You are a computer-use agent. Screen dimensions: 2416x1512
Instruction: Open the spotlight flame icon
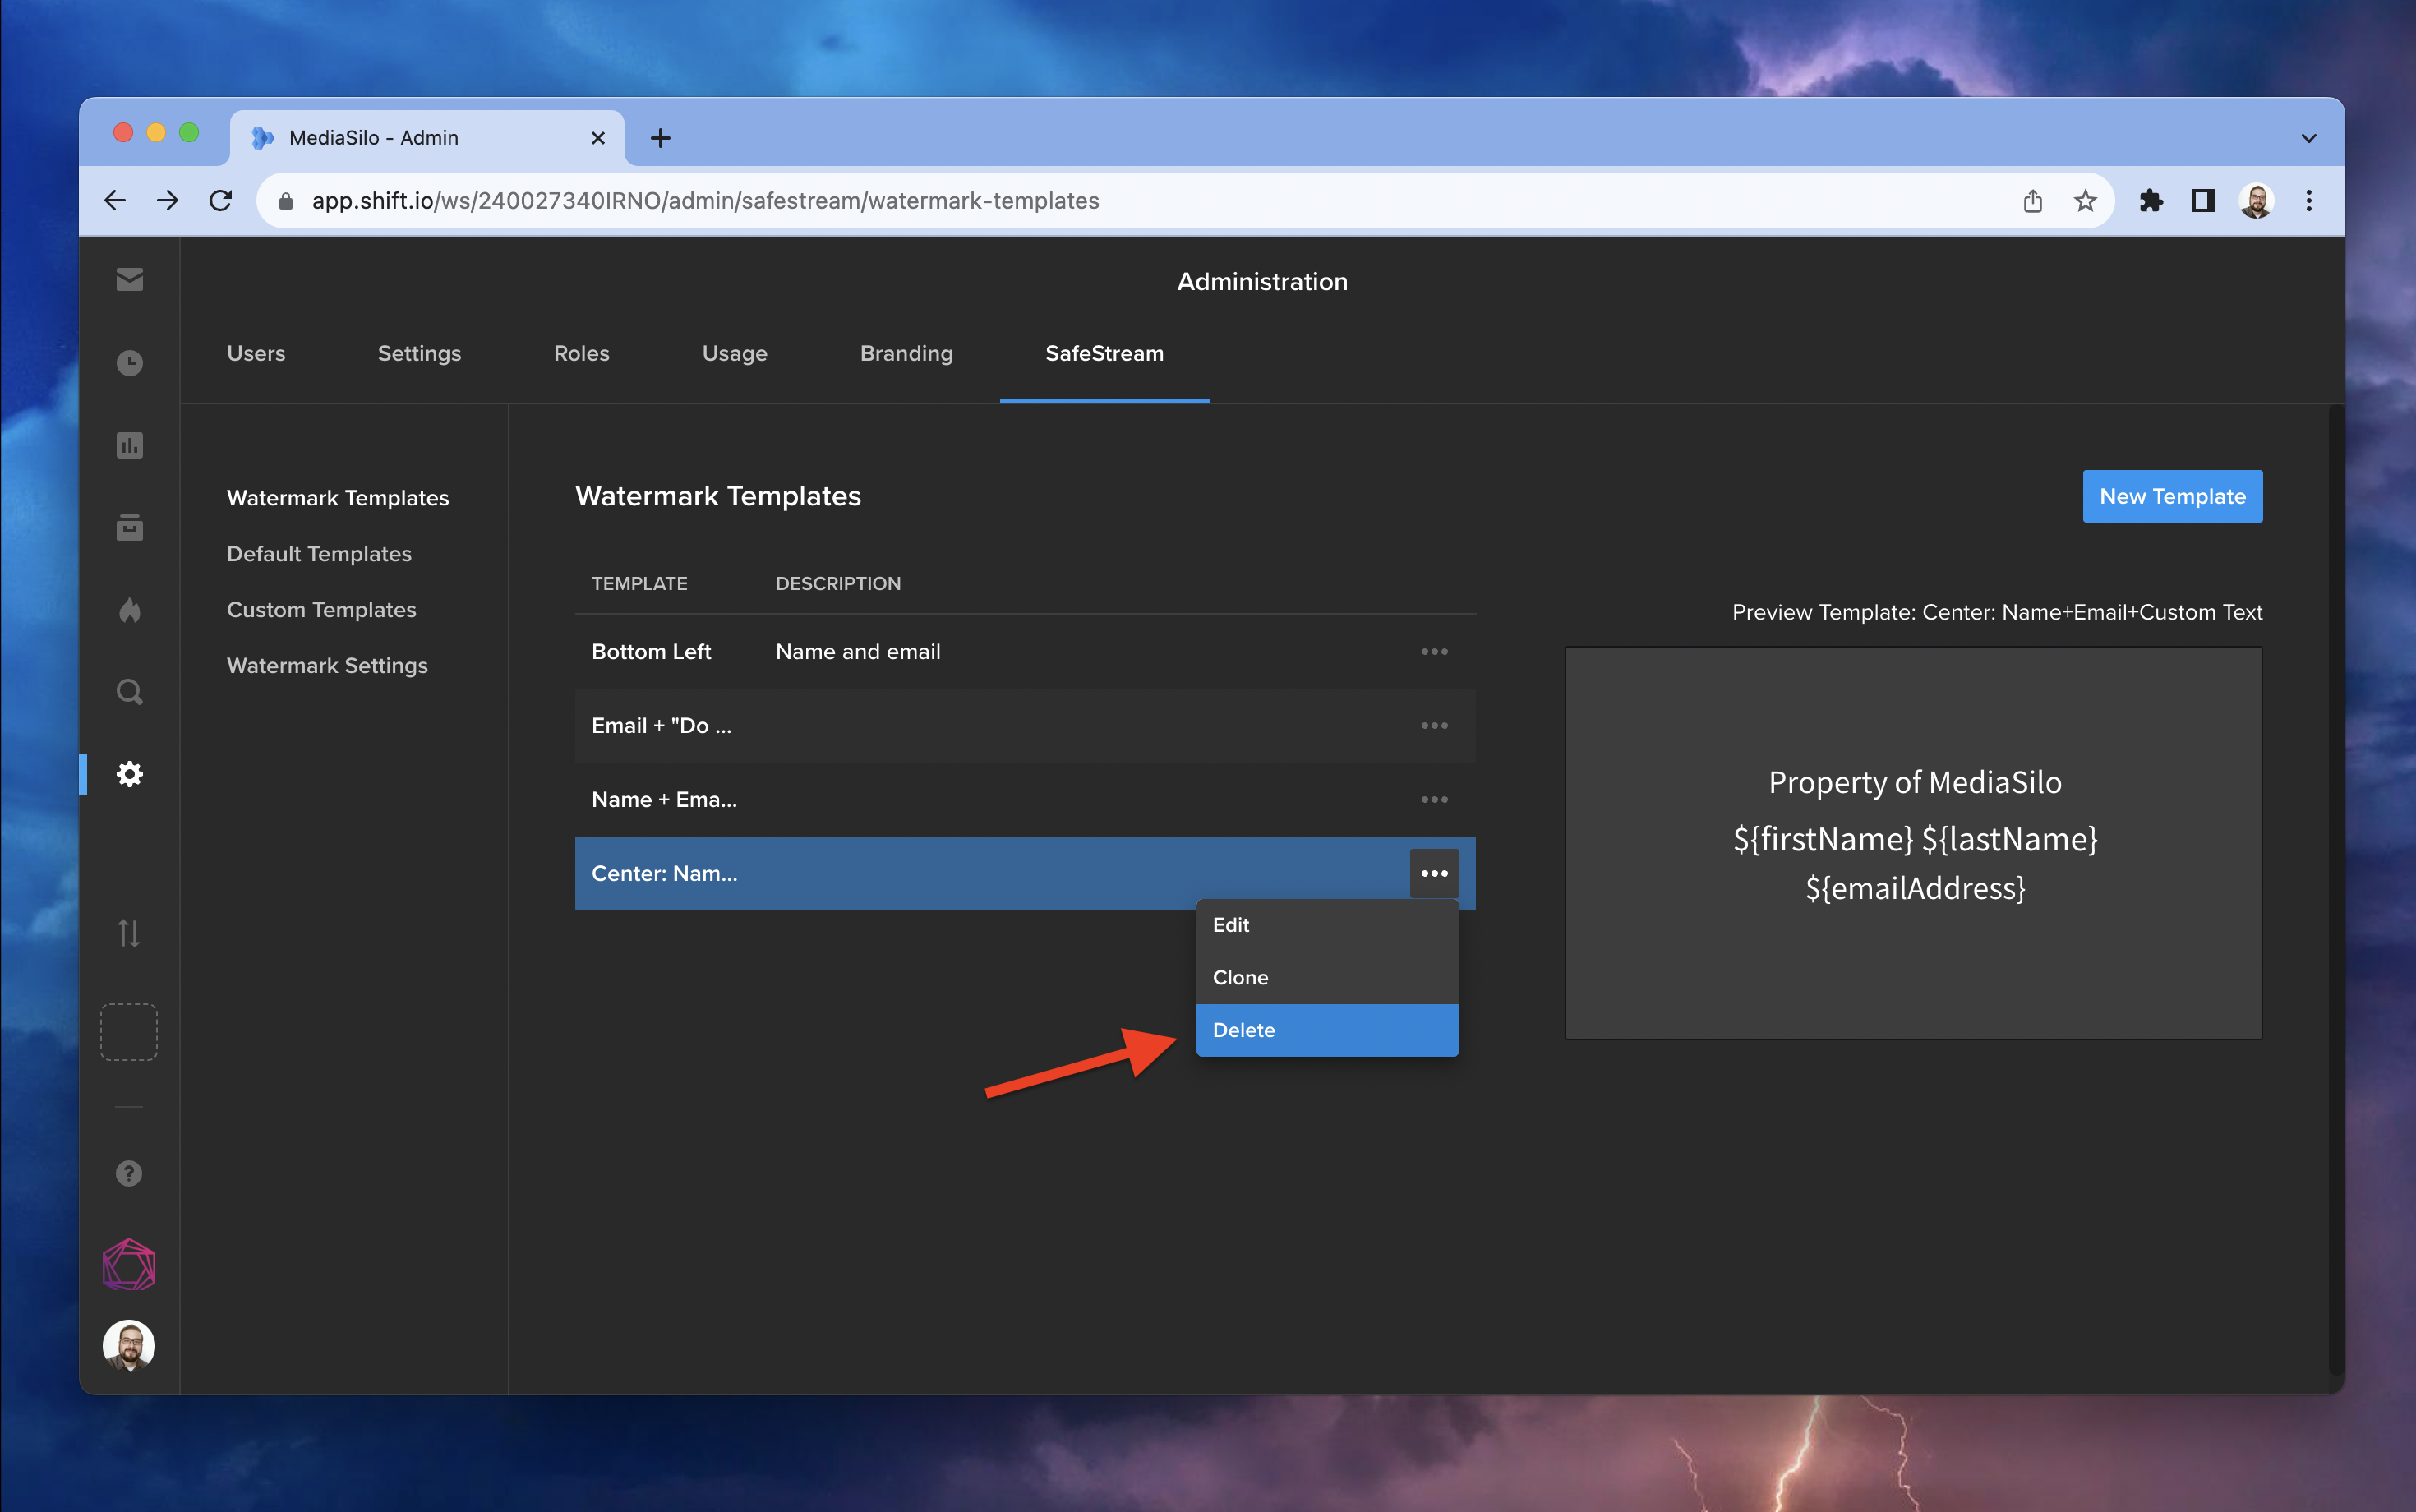click(x=129, y=610)
